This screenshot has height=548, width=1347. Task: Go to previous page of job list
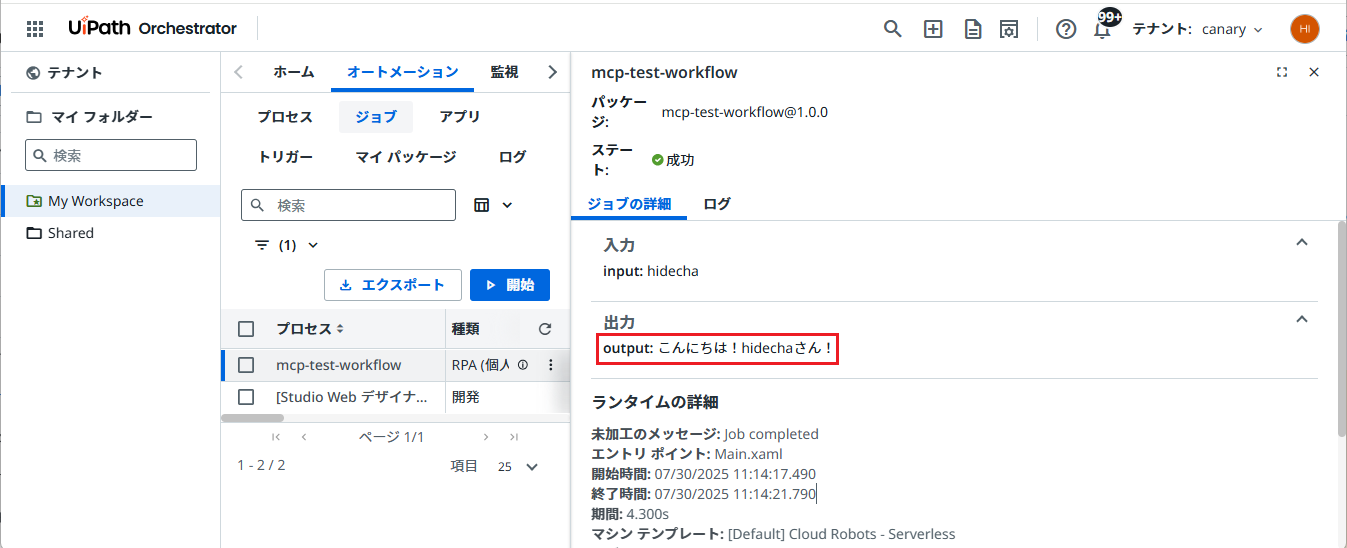point(304,437)
